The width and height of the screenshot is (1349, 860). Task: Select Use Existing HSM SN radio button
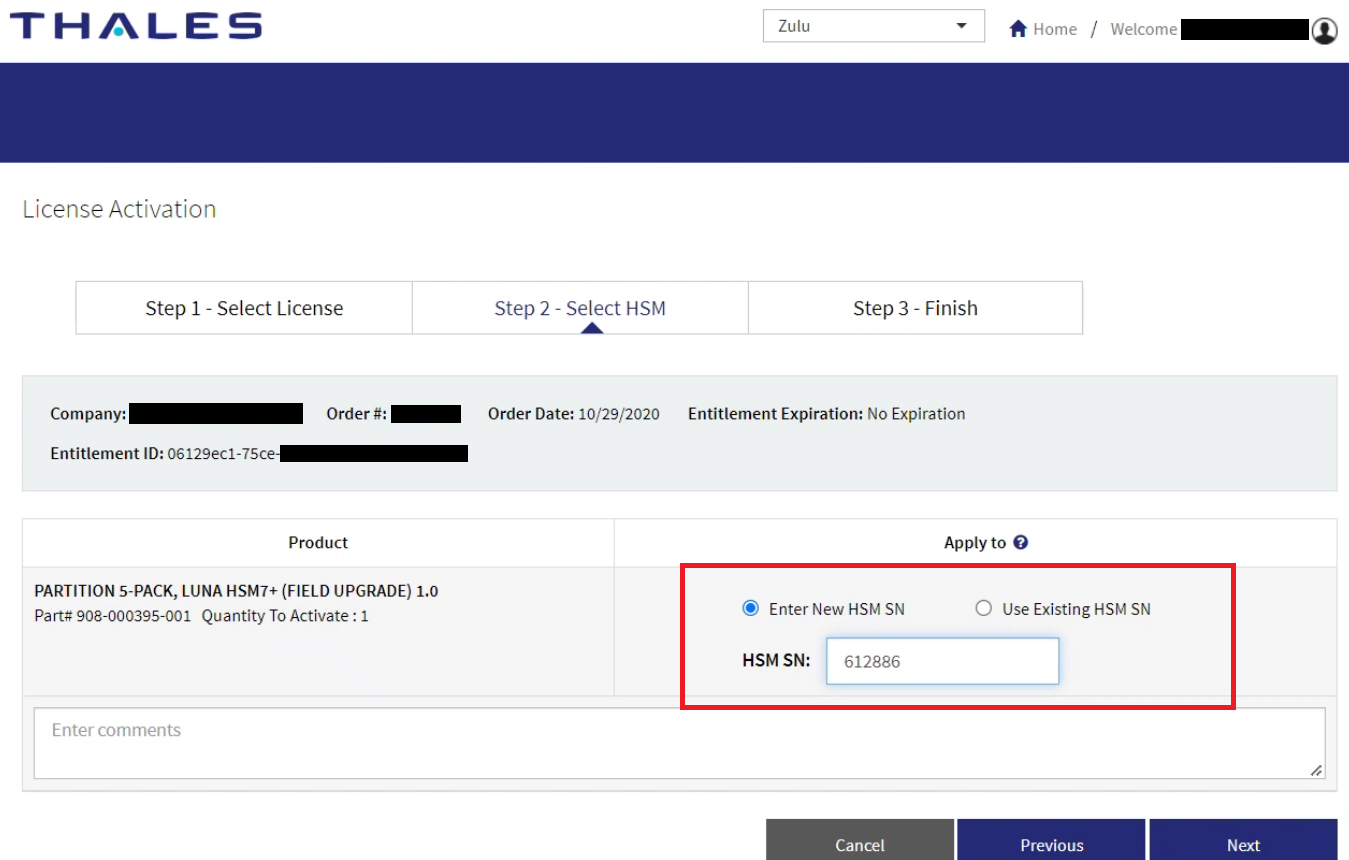pos(984,608)
